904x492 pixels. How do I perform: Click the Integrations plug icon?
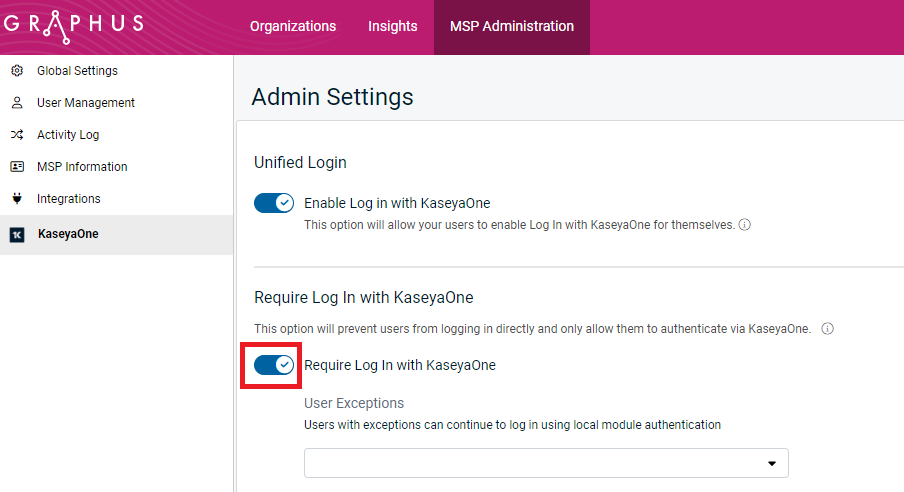point(17,199)
